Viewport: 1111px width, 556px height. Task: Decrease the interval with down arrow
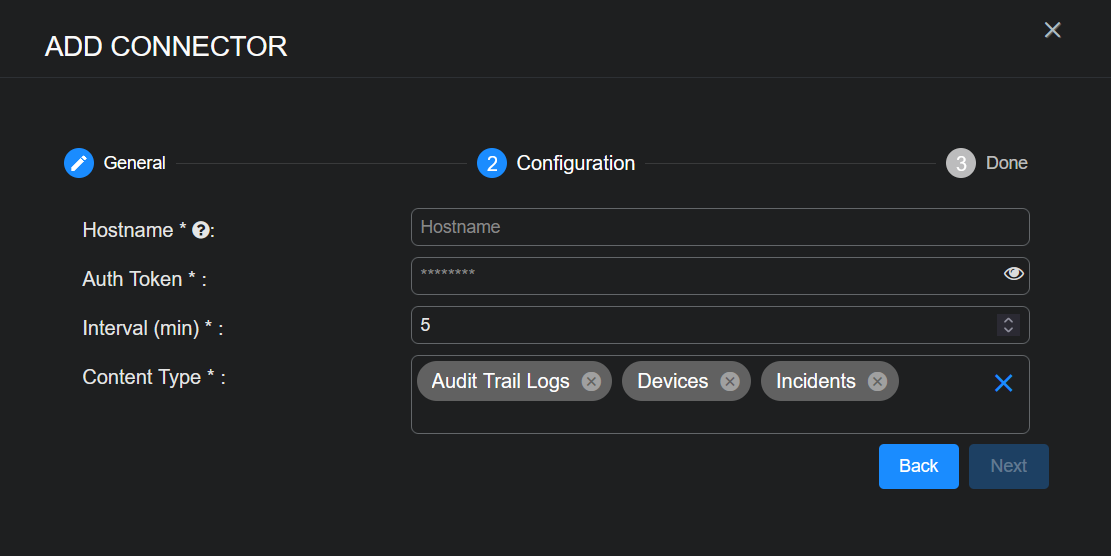point(1008,330)
